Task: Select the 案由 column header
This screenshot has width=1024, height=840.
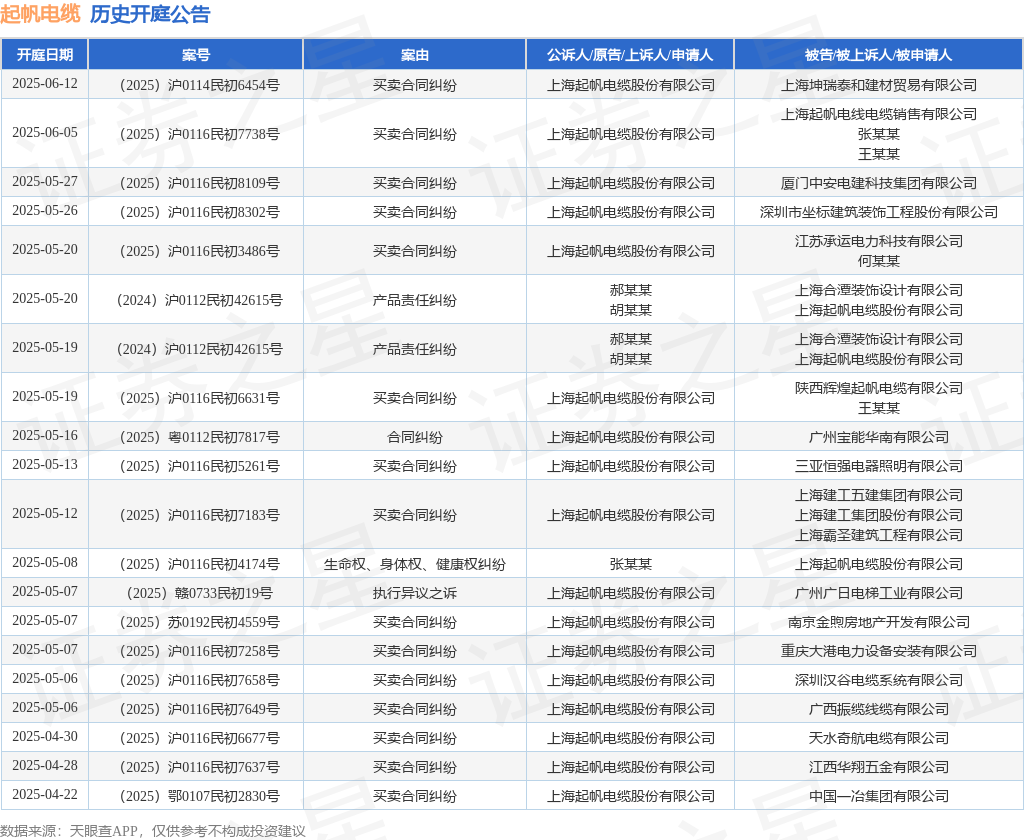Action: pos(415,55)
